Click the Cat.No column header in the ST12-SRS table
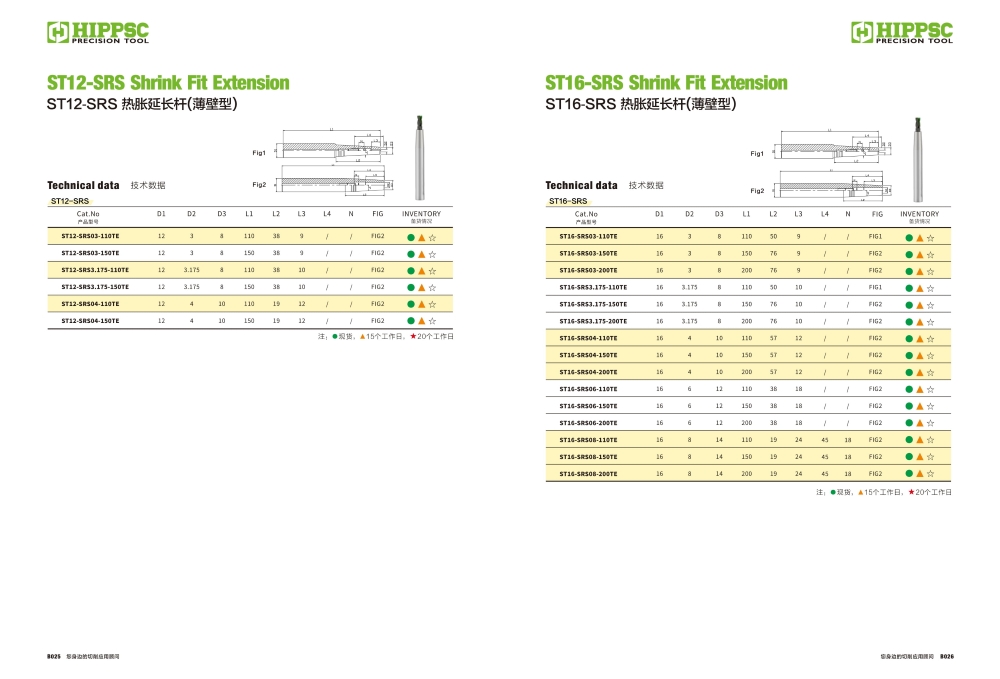1000x679 pixels. pyautogui.click(x=88, y=217)
